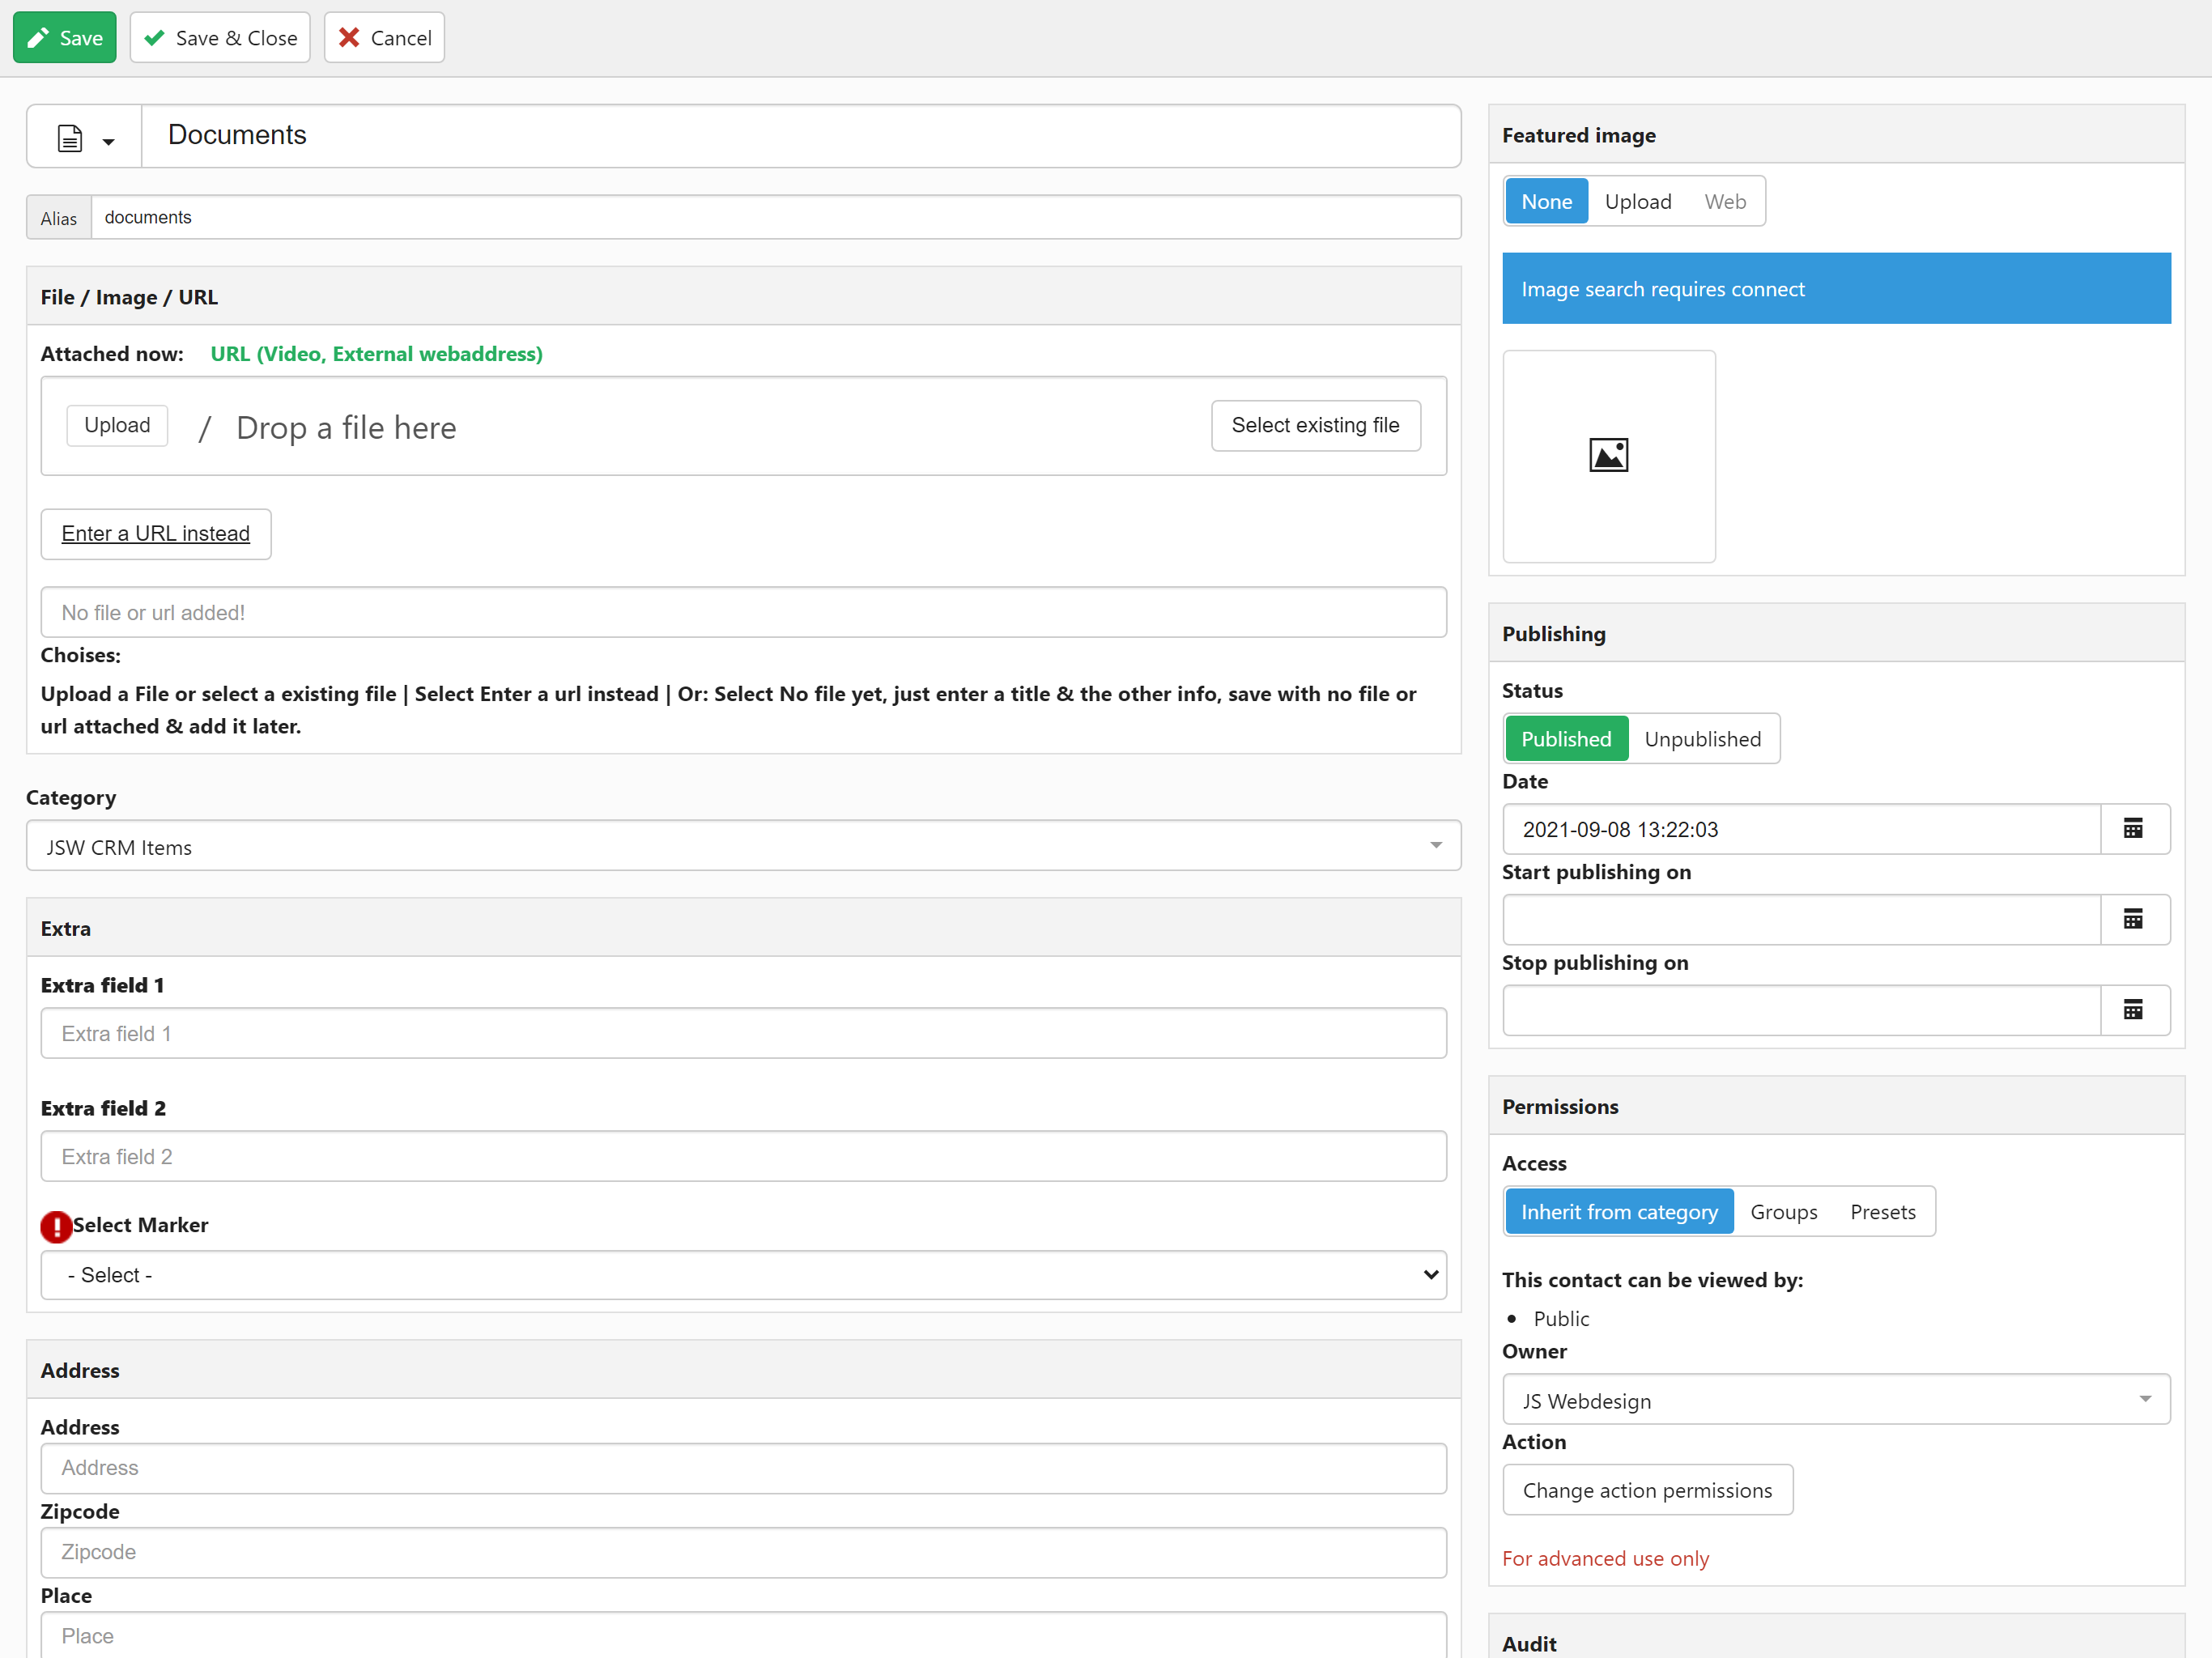
Task: Open the Select Marker dropdown
Action: [743, 1275]
